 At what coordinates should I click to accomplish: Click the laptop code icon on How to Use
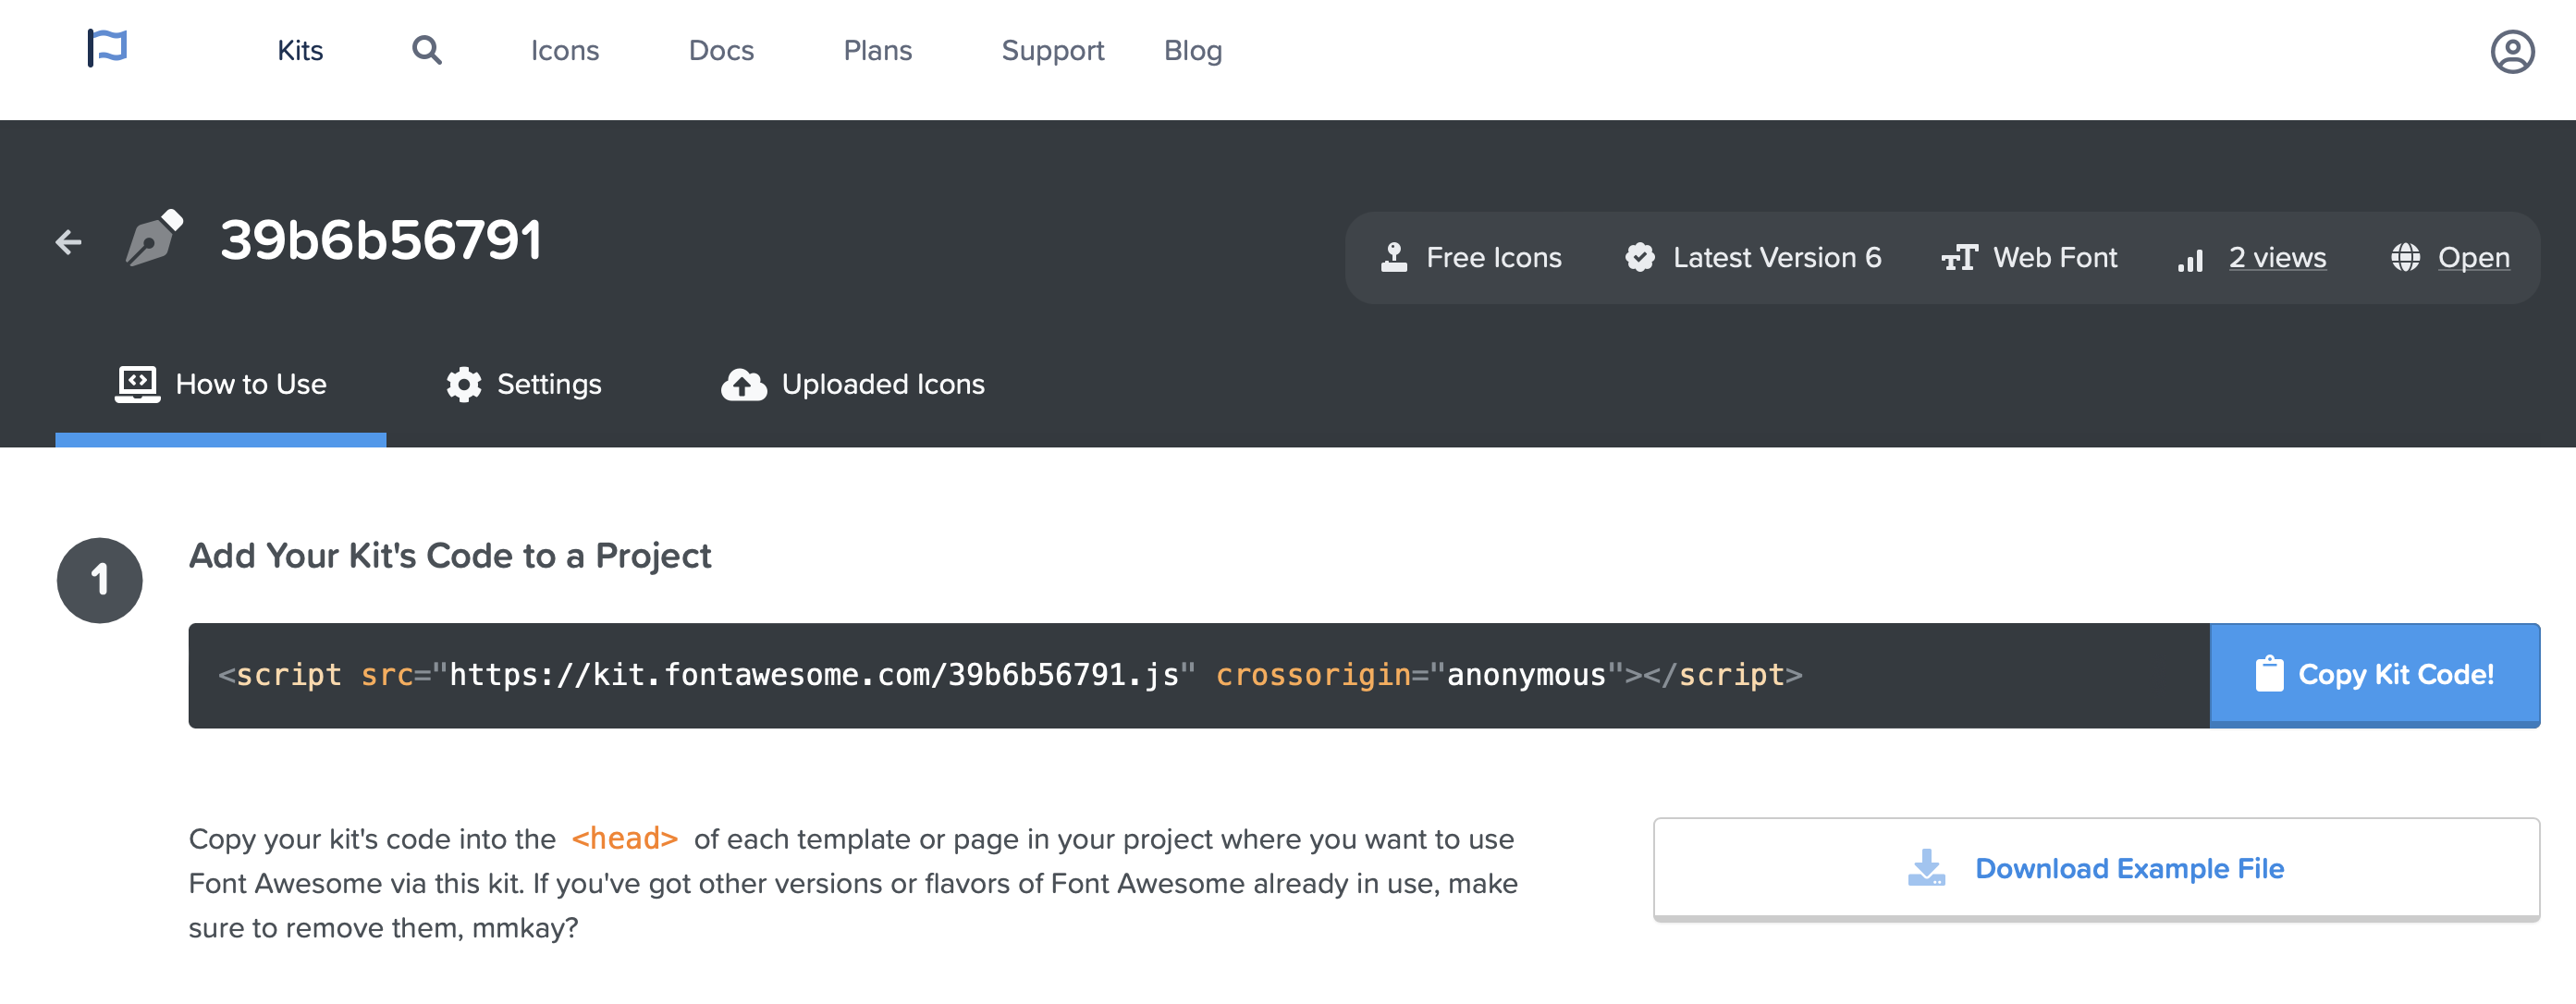tap(137, 384)
